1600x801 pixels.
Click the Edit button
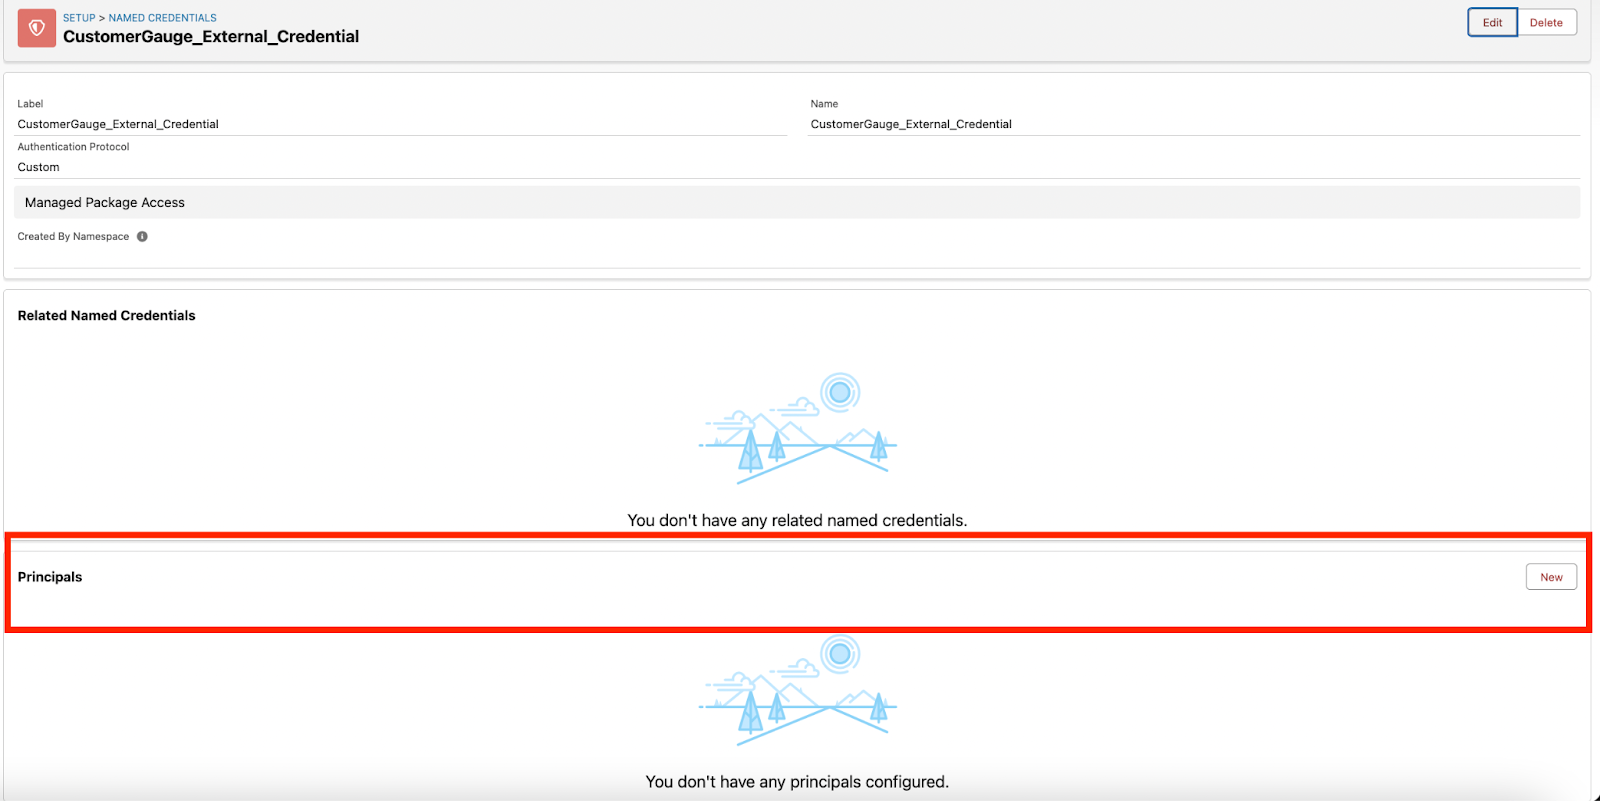1492,23
